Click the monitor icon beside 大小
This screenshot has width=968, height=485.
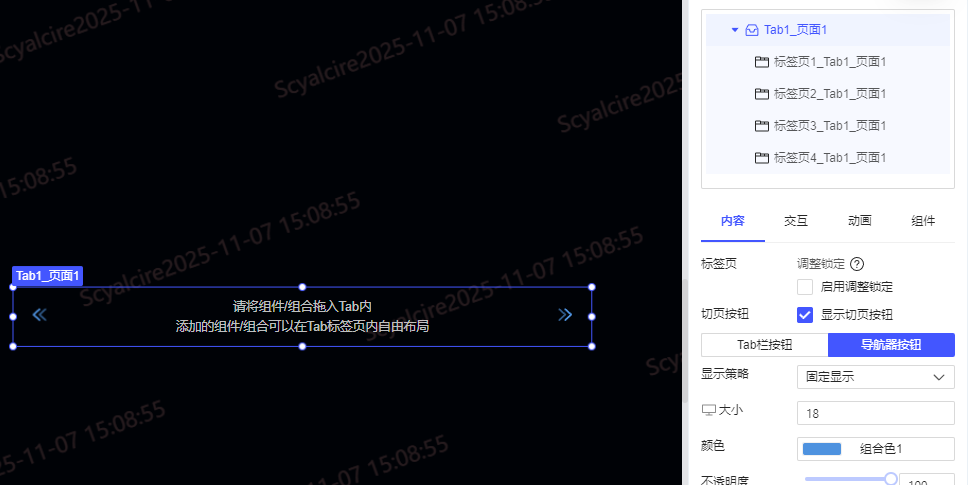click(x=709, y=410)
